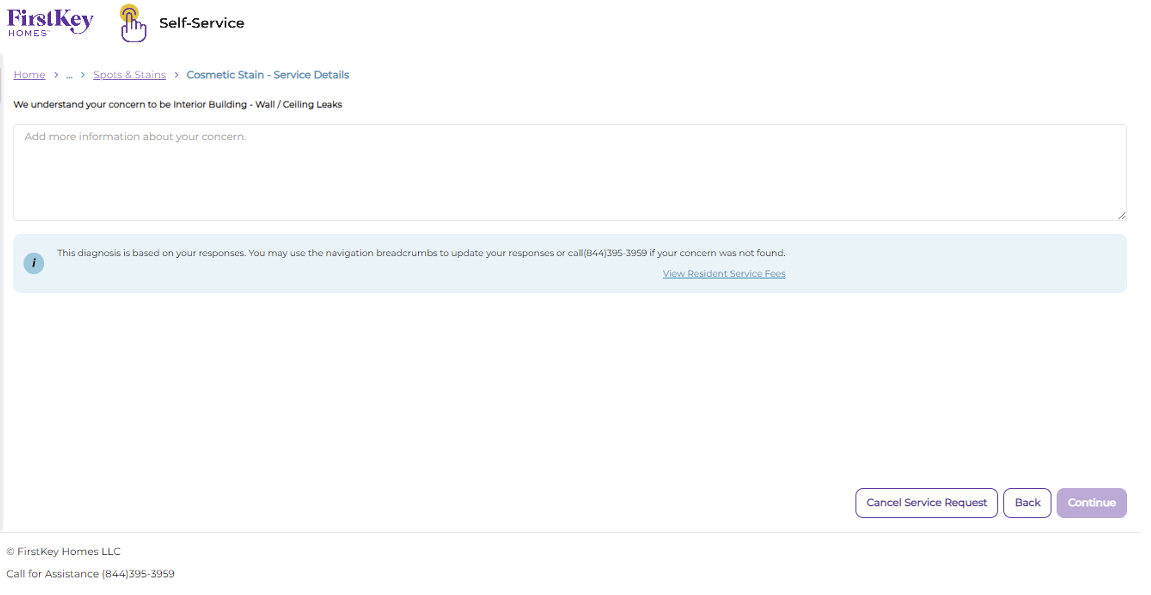Click the Continue button
The height and width of the screenshot is (595, 1151).
click(x=1092, y=503)
